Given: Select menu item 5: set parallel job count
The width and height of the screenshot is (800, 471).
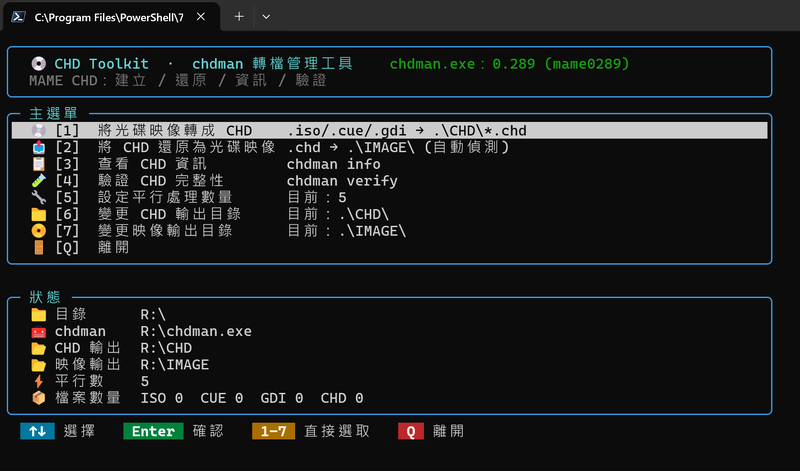Looking at the screenshot, I should pos(389,197).
